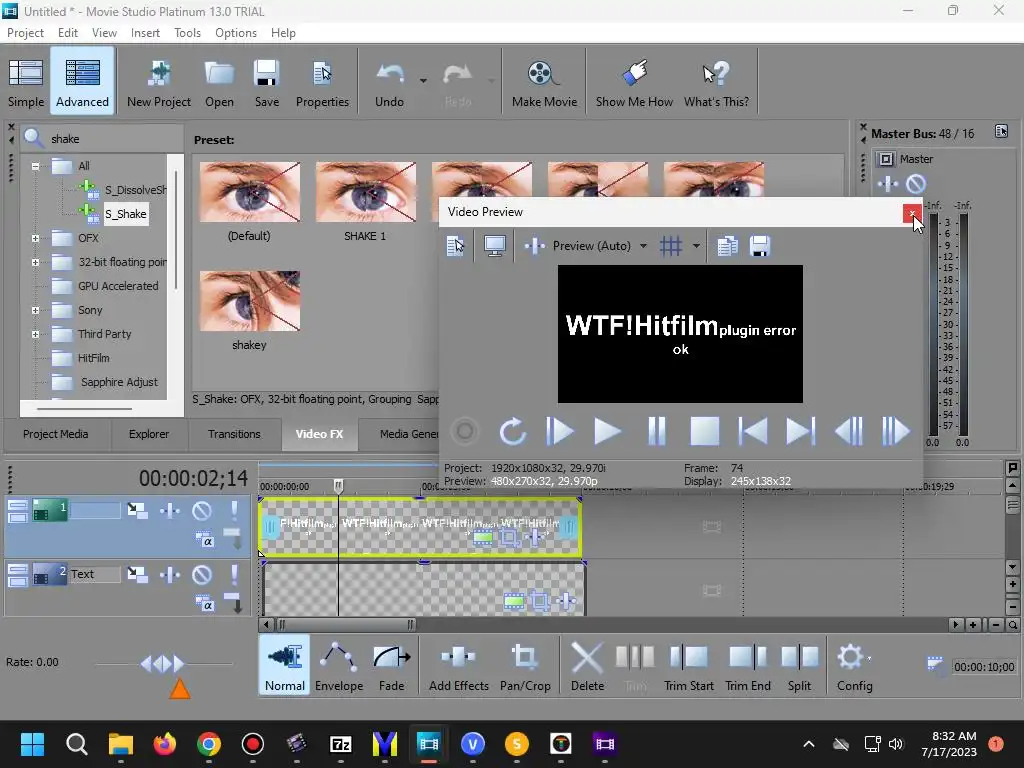1024x768 pixels.
Task: Open Movie Studio from Windows taskbar
Action: click(428, 744)
